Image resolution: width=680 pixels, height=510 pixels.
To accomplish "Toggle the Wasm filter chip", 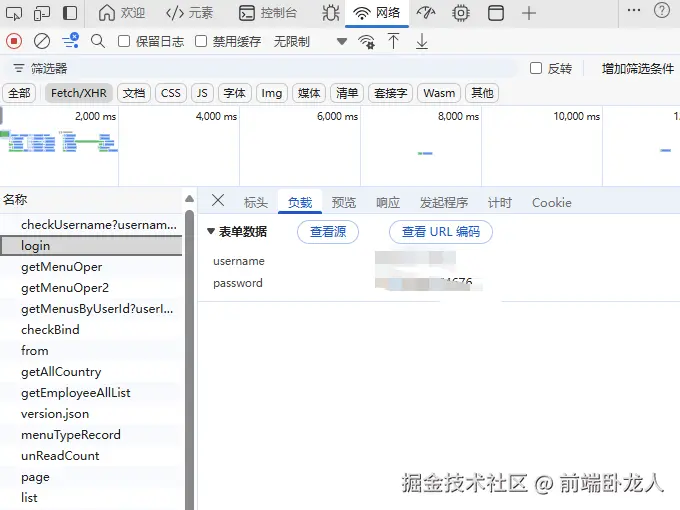I will click(439, 93).
